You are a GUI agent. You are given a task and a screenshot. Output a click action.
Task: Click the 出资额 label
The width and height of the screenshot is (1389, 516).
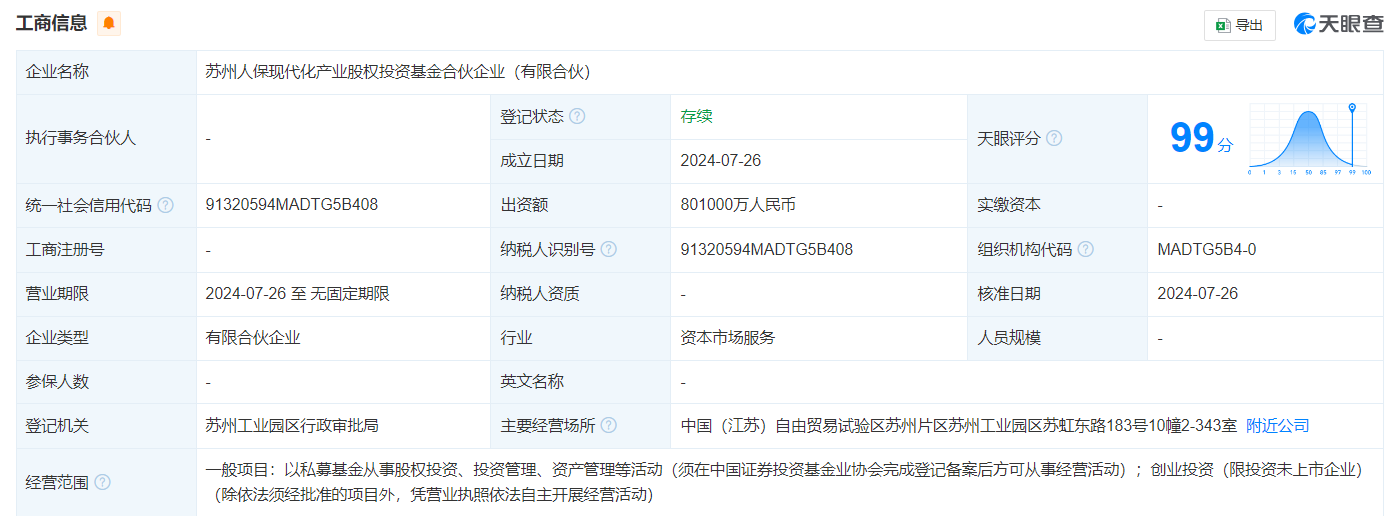(524, 205)
